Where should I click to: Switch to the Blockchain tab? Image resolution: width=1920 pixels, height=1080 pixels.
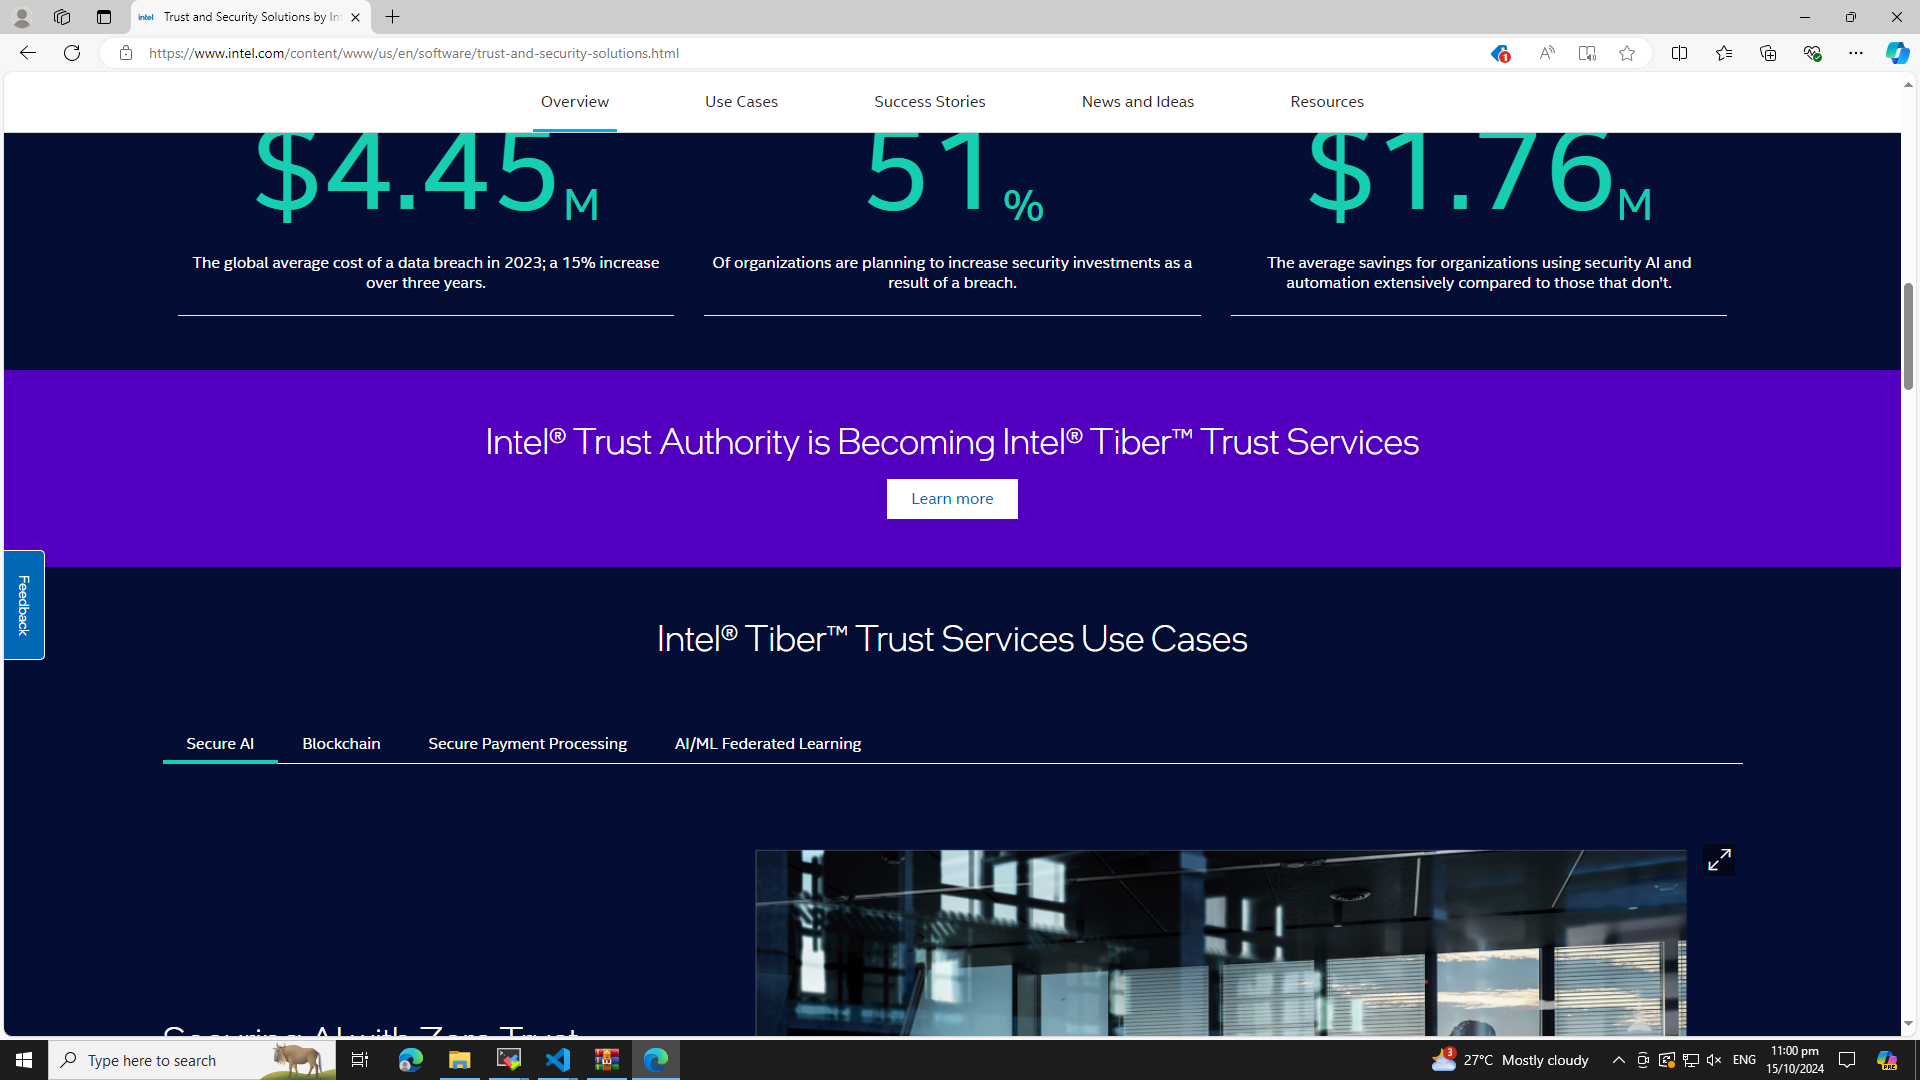[341, 743]
